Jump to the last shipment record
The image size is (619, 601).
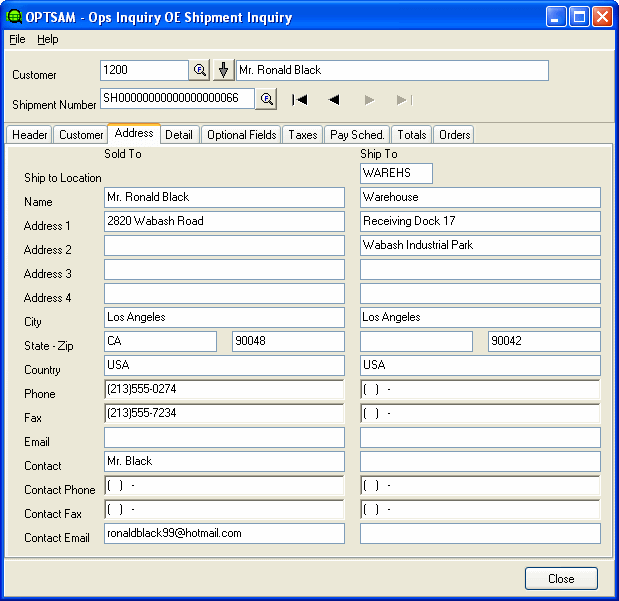[x=404, y=99]
